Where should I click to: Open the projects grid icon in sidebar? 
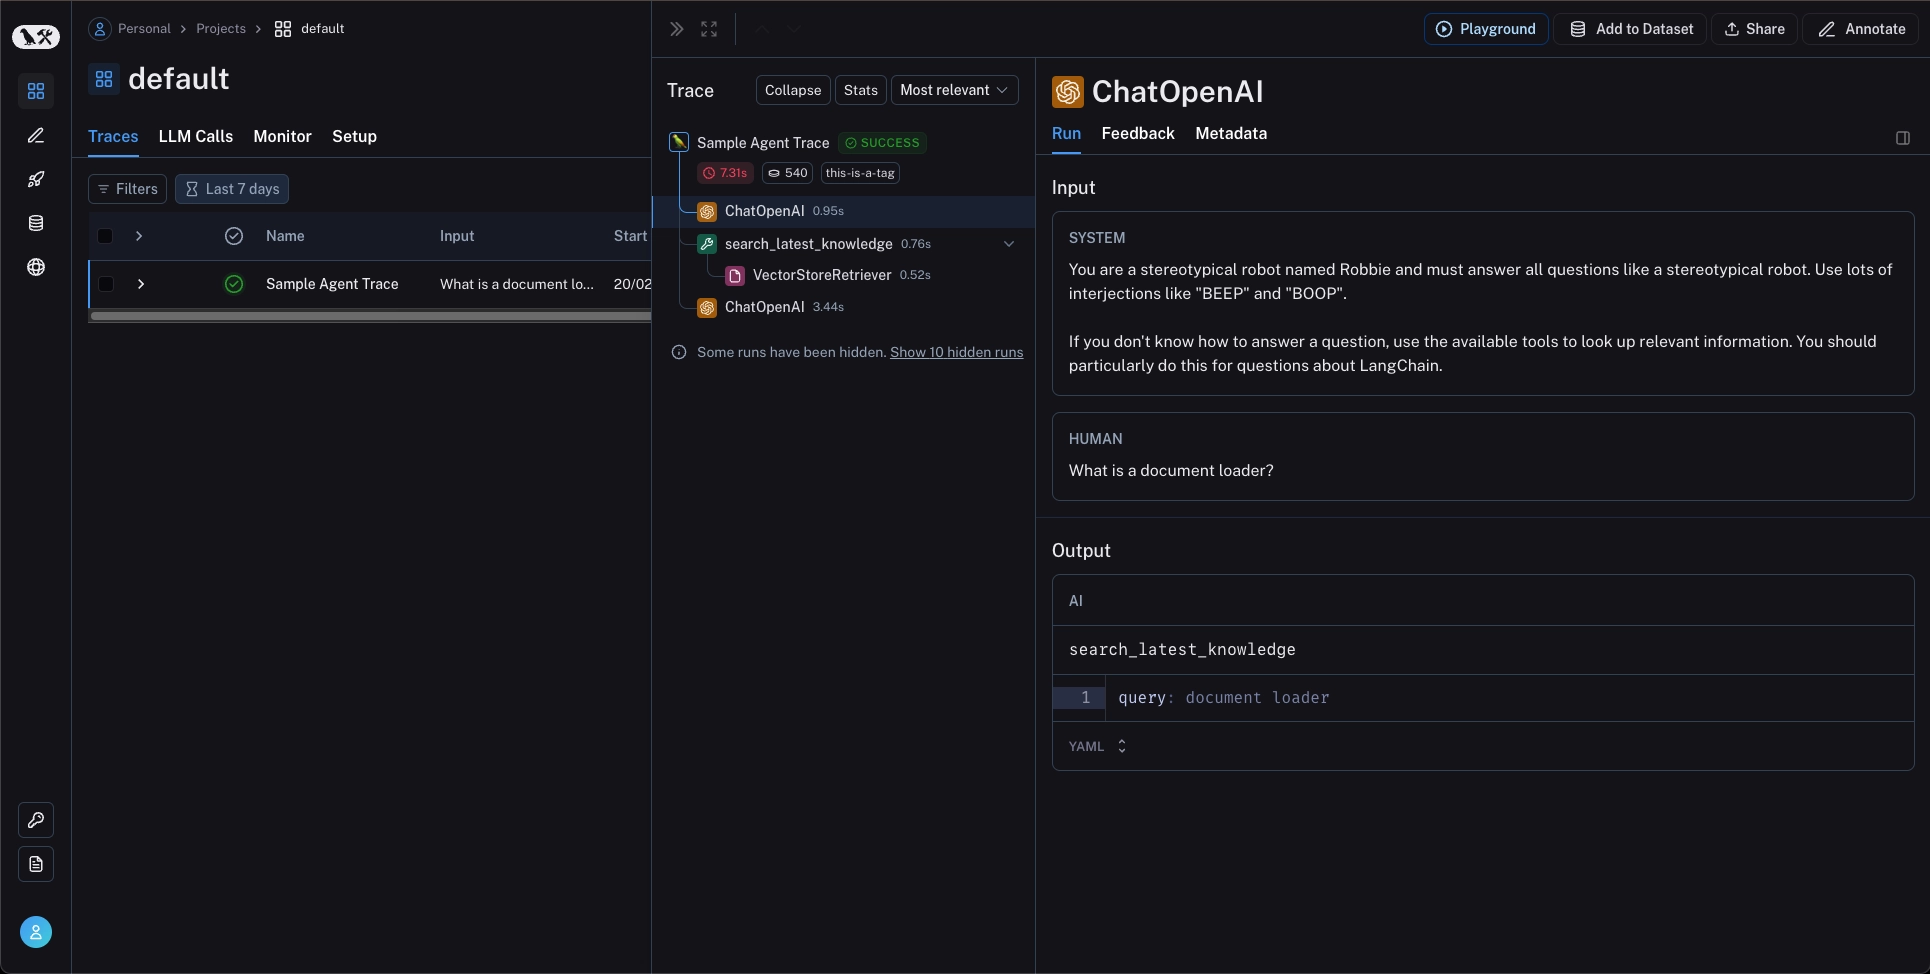[x=36, y=91]
